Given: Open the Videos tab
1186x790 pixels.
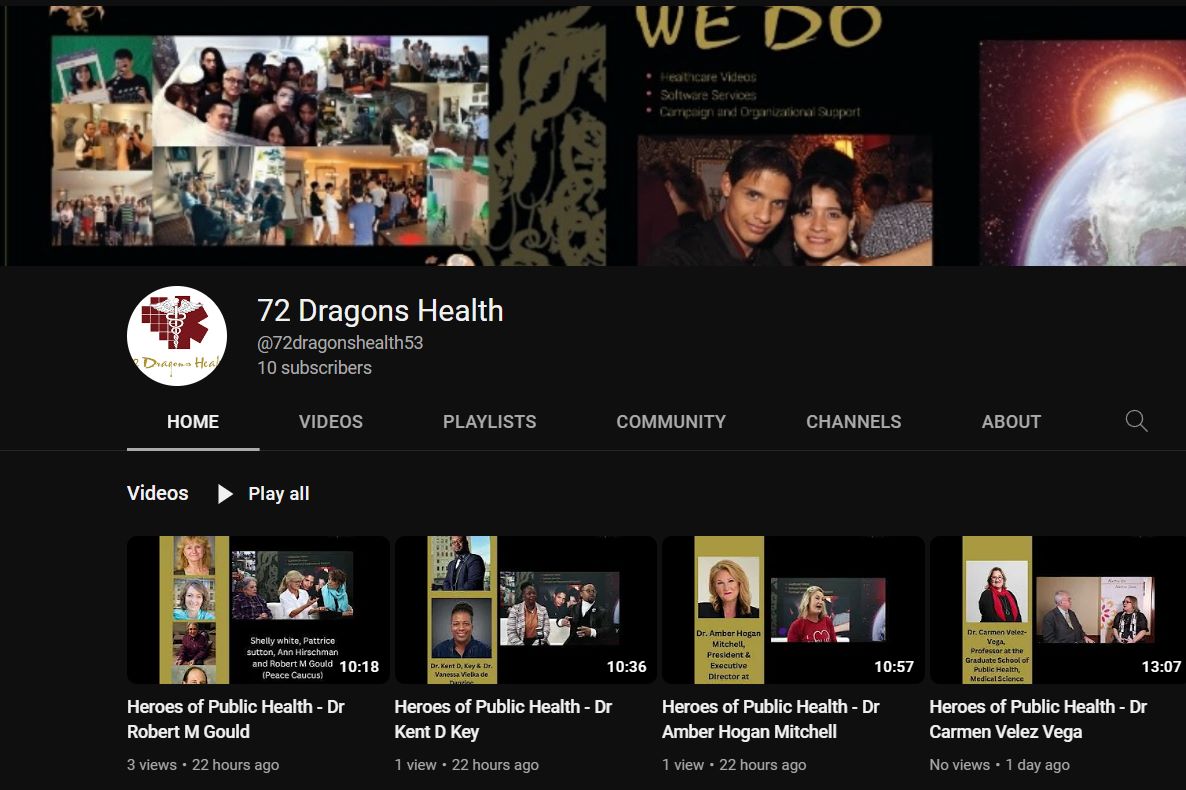Looking at the screenshot, I should [331, 421].
